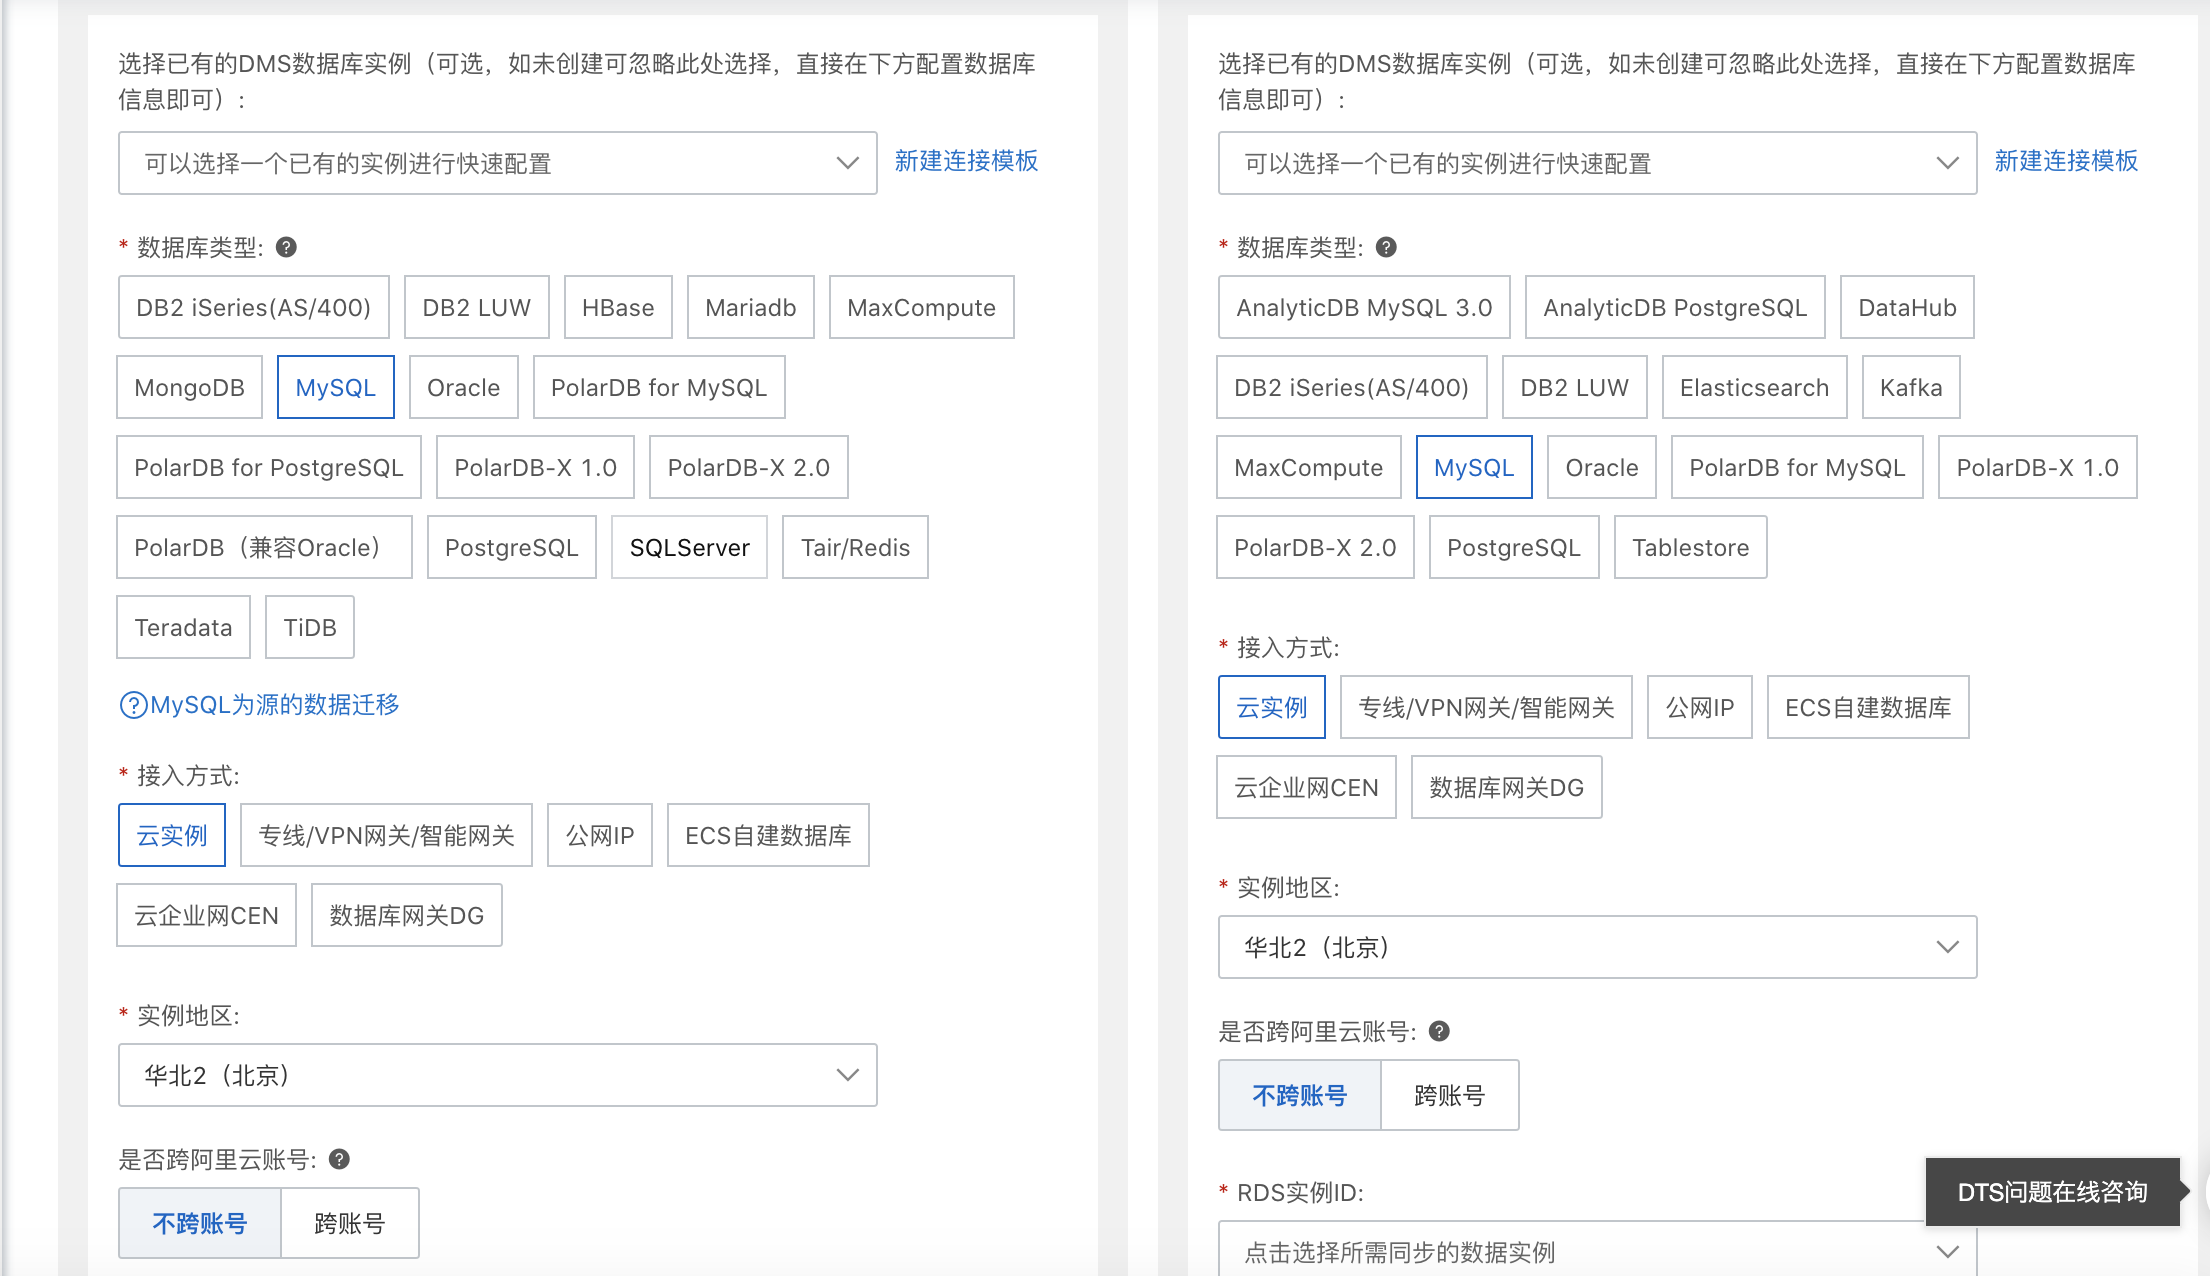Open source existing DMS instance dropdown
The image size is (2210, 1276).
[498, 163]
